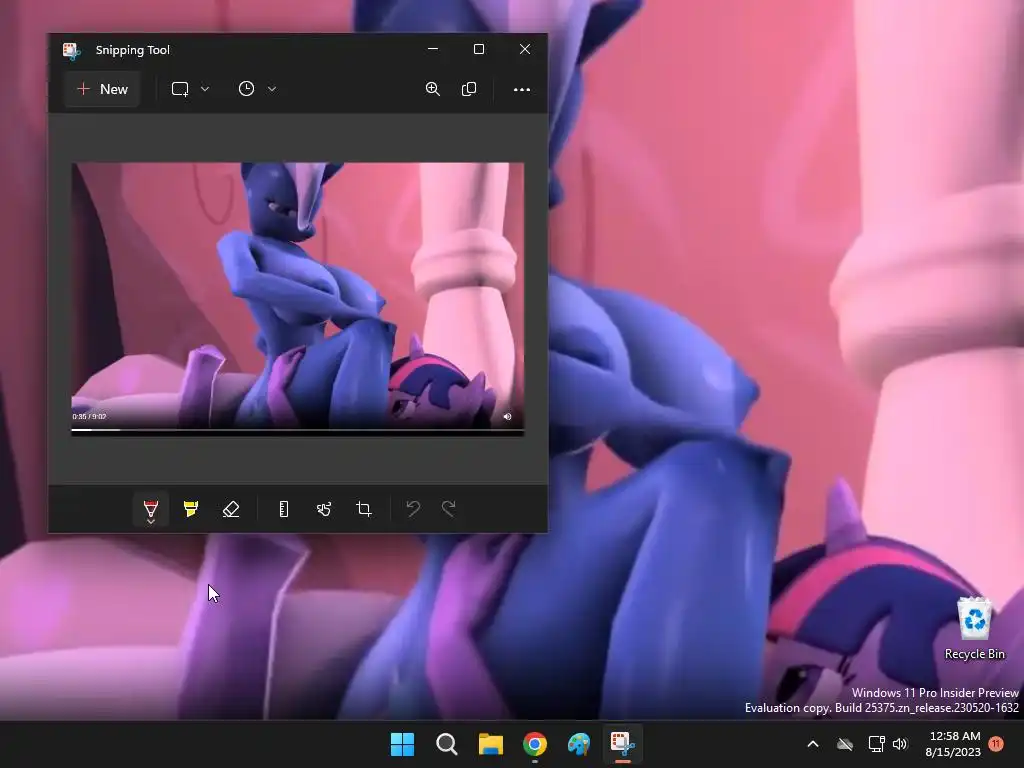Click the Zoom magnifier icon in Snipping Tool
Image resolution: width=1024 pixels, height=768 pixels.
click(x=432, y=89)
